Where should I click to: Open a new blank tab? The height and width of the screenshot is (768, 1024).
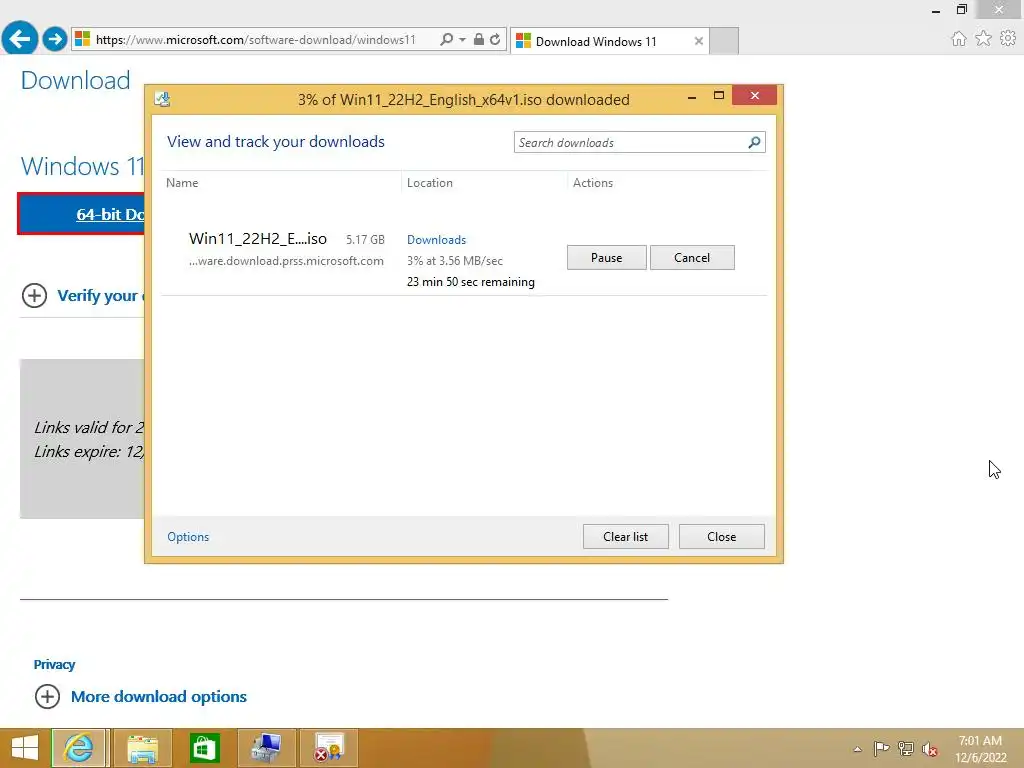[724, 41]
